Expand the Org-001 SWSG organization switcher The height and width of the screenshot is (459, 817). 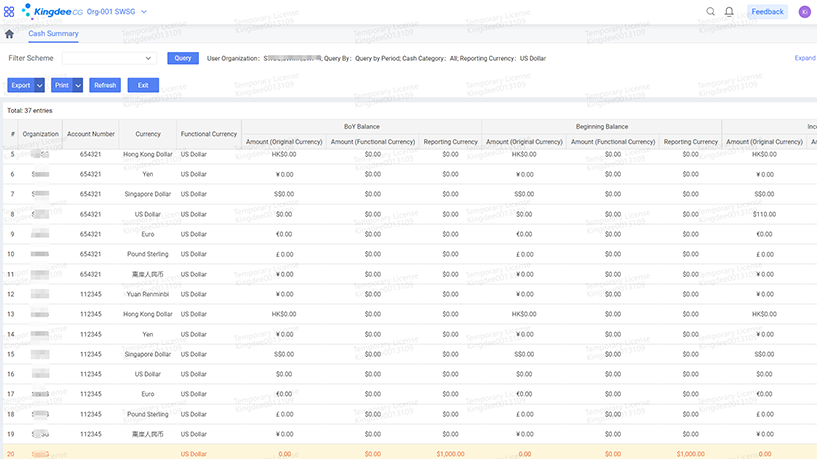click(143, 12)
